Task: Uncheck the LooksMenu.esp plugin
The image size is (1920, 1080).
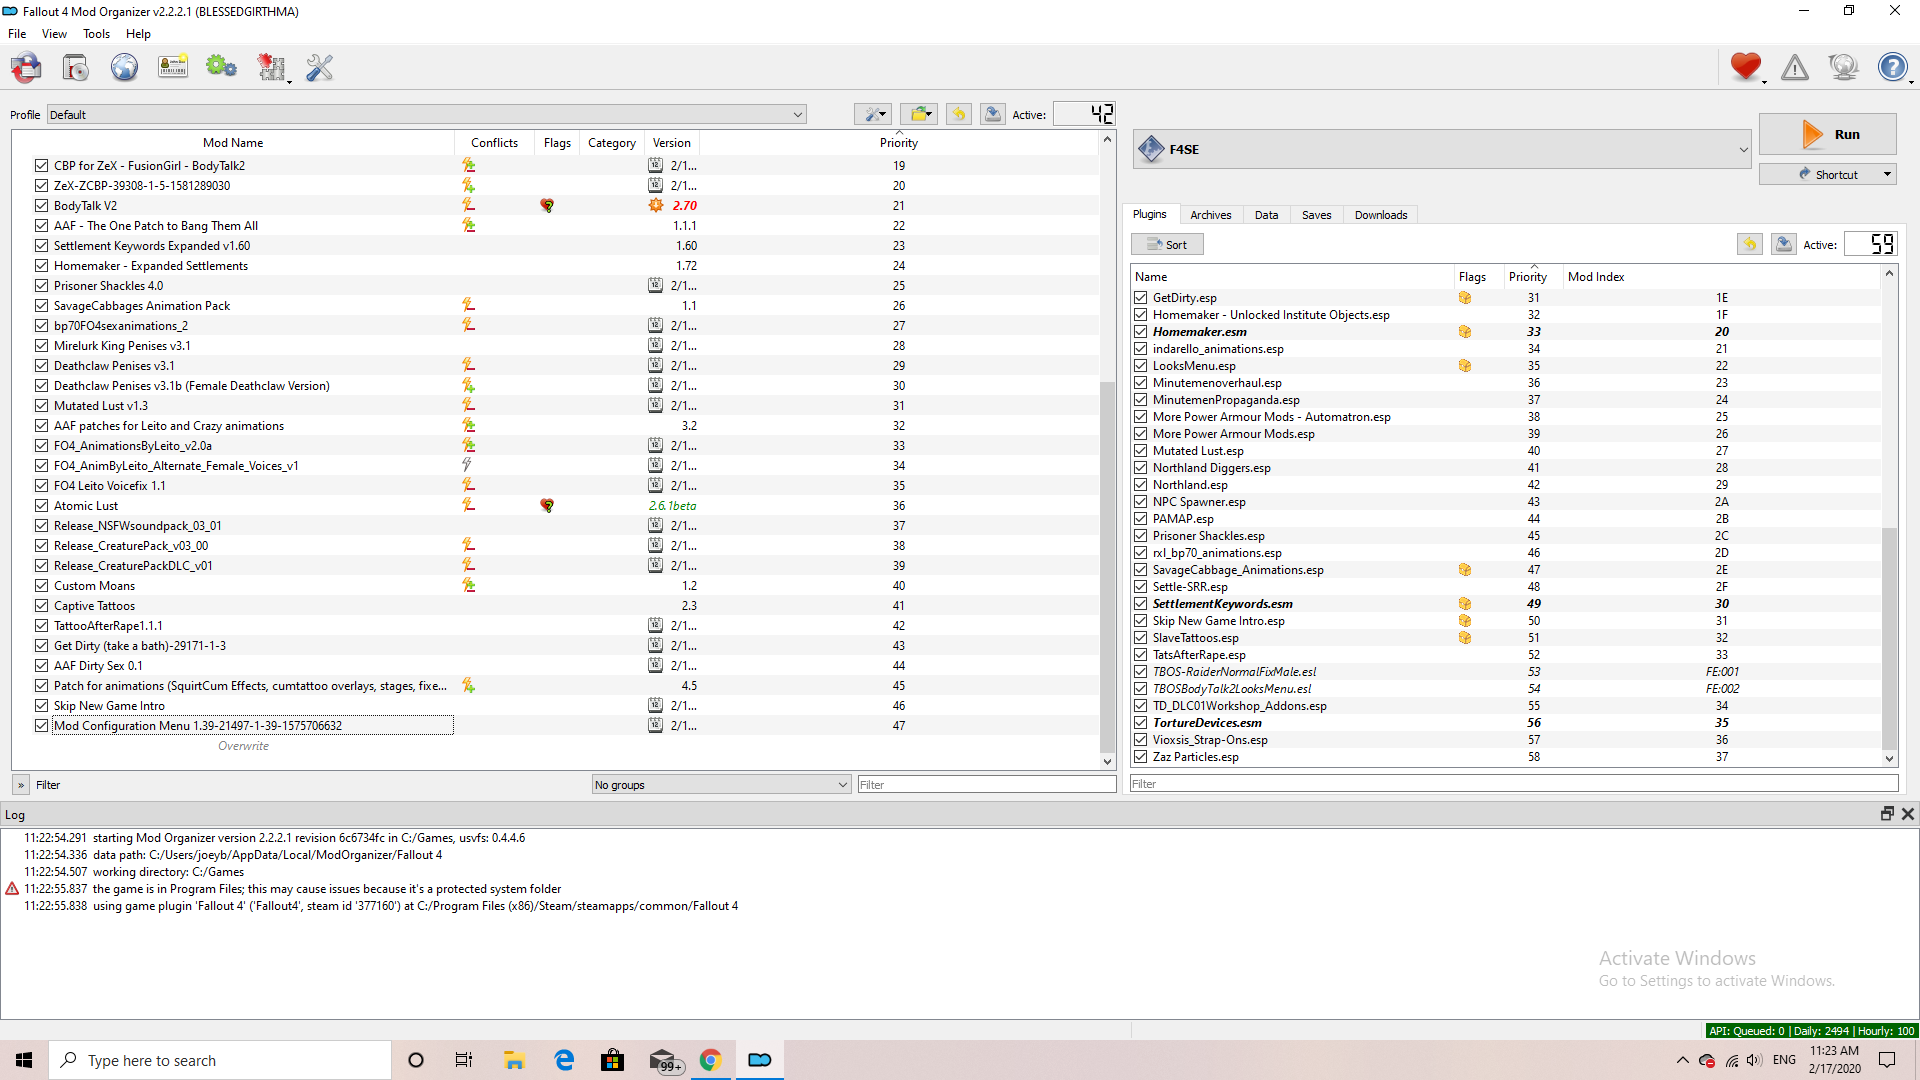Action: tap(1140, 366)
